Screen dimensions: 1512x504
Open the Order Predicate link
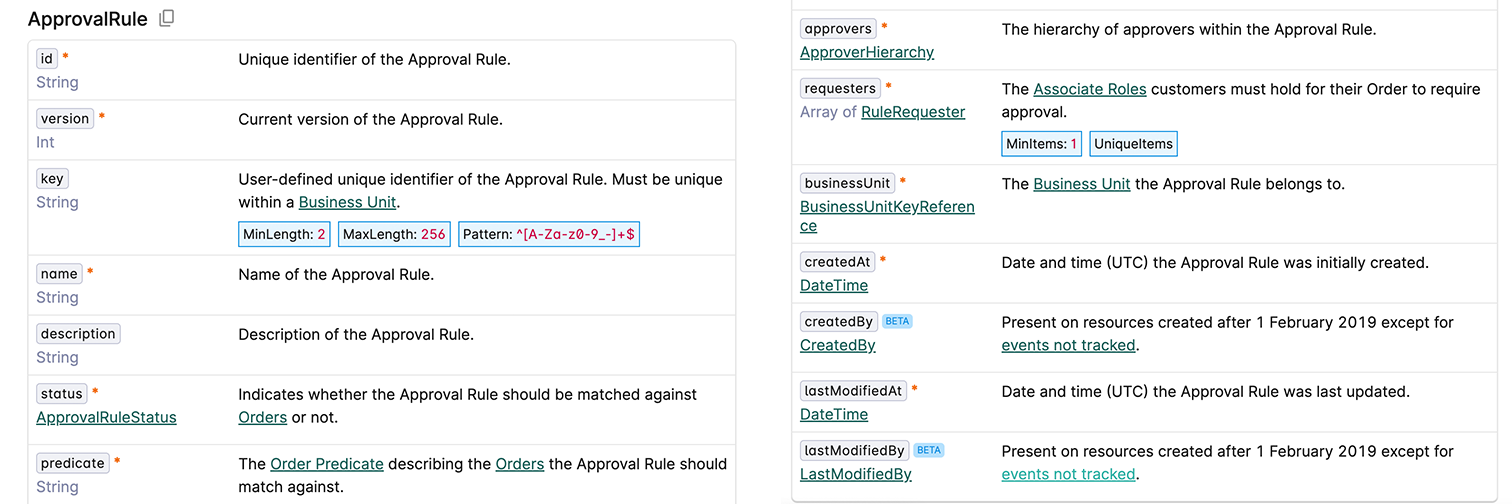tap(327, 464)
